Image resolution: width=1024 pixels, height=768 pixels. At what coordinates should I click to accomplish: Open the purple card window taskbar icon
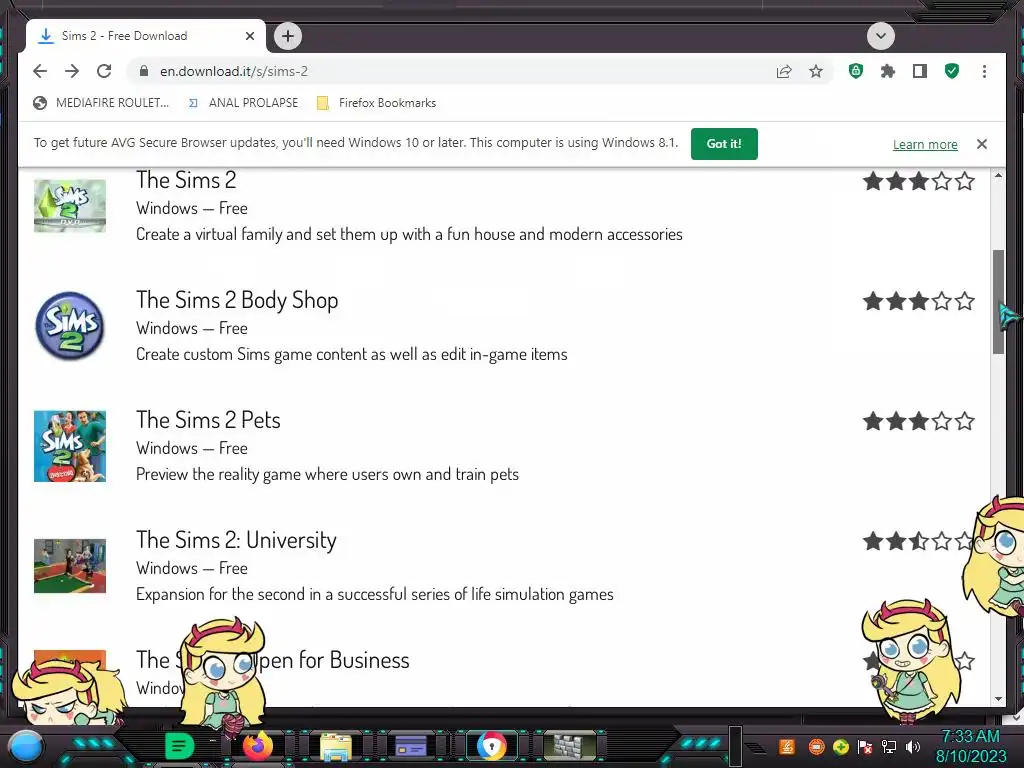(x=411, y=745)
